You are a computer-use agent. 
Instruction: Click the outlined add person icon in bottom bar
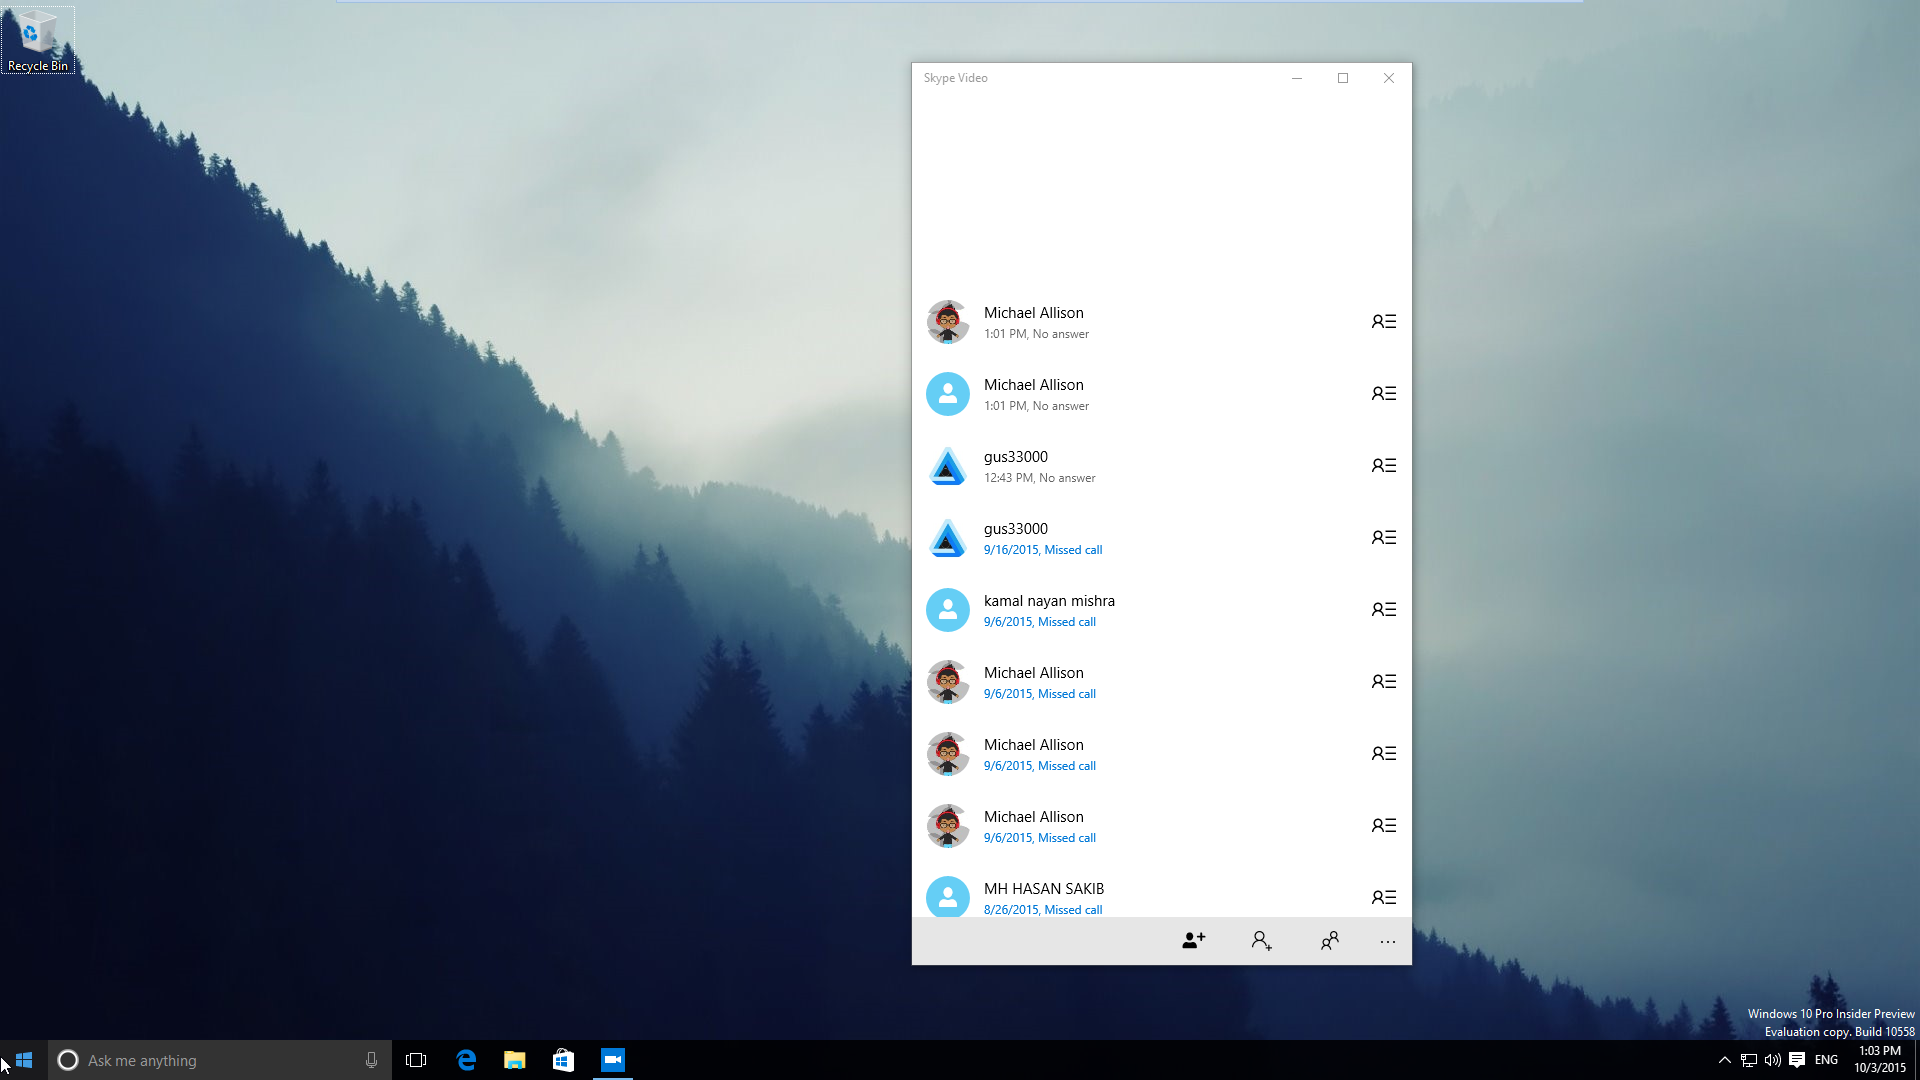(1261, 941)
